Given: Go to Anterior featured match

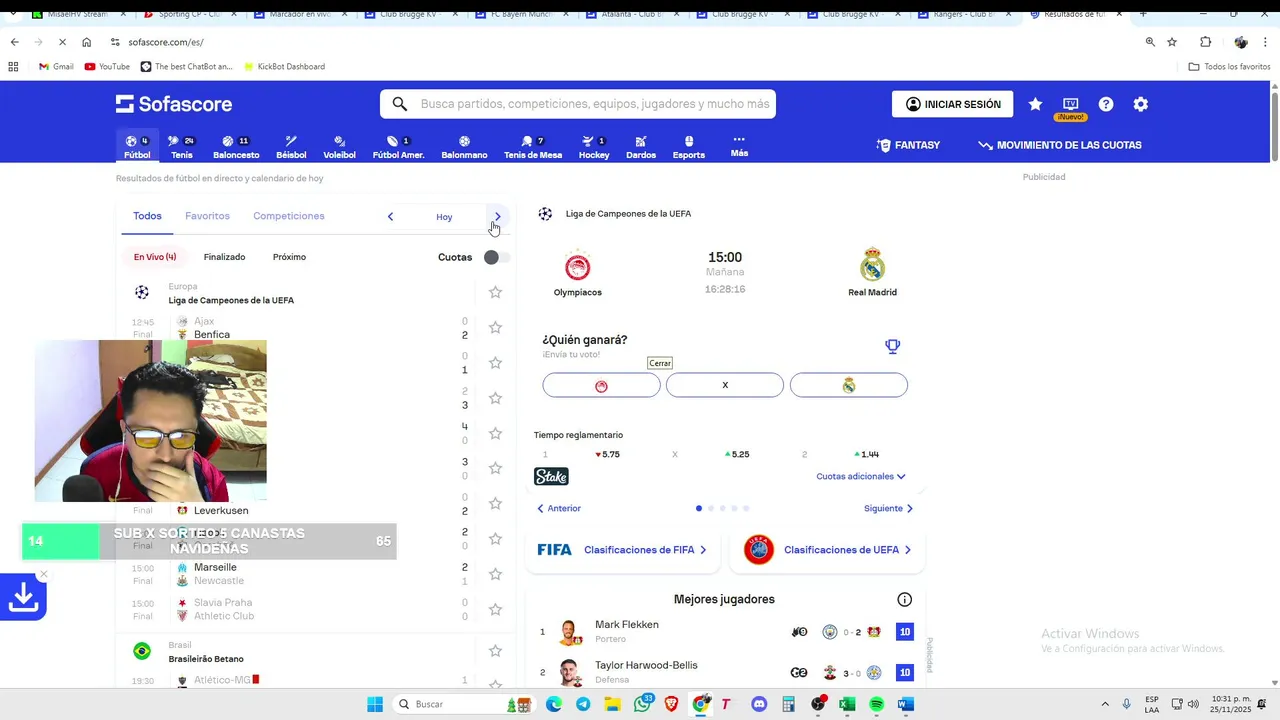Looking at the screenshot, I should point(559,508).
